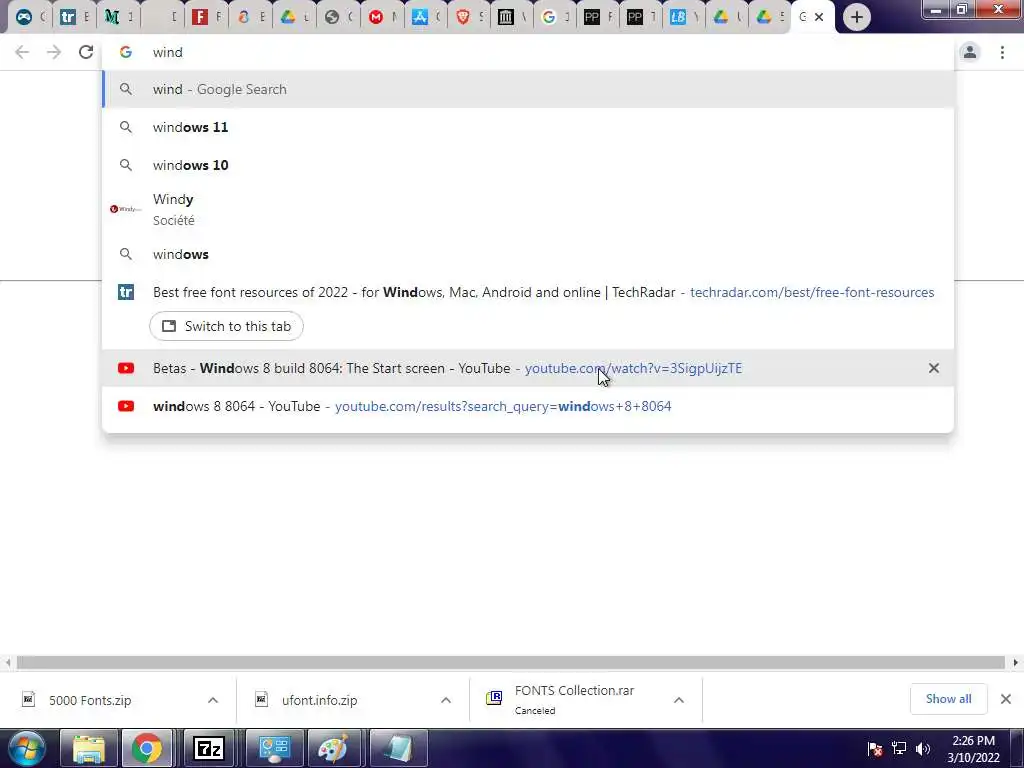1024x768 pixels.
Task: Open the Control Panel taskbar icon
Action: [x=274, y=748]
